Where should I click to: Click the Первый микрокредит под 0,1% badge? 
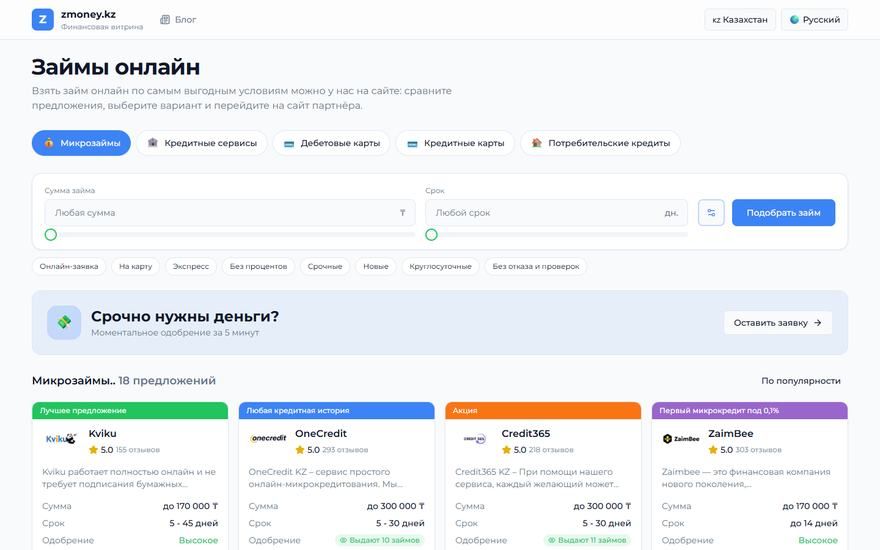tap(750, 410)
